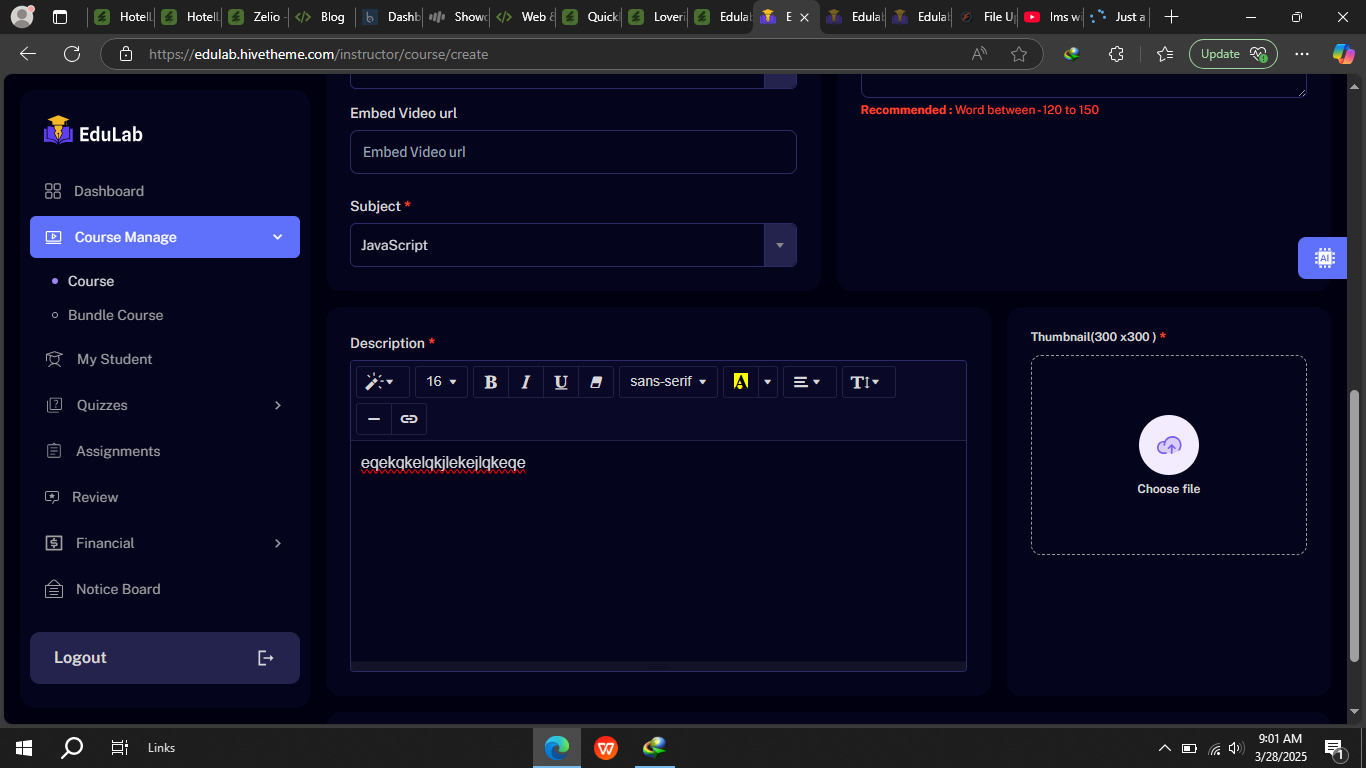Apply the yellow highlight color swatch
This screenshot has width=1366, height=768.
pos(741,382)
